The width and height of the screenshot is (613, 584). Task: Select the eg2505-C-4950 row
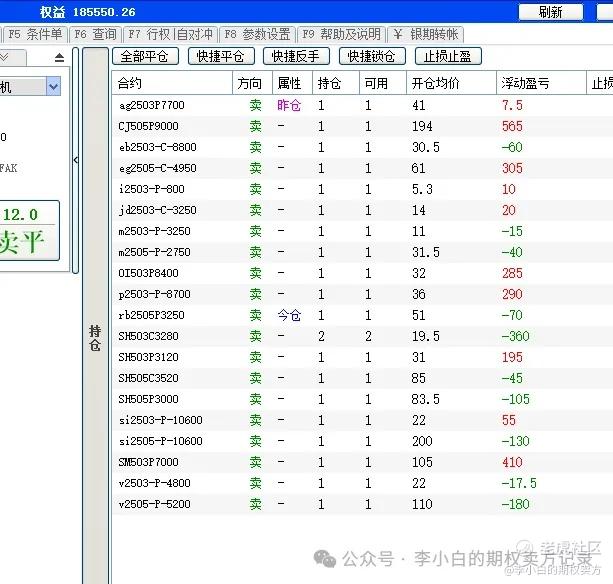[362, 168]
